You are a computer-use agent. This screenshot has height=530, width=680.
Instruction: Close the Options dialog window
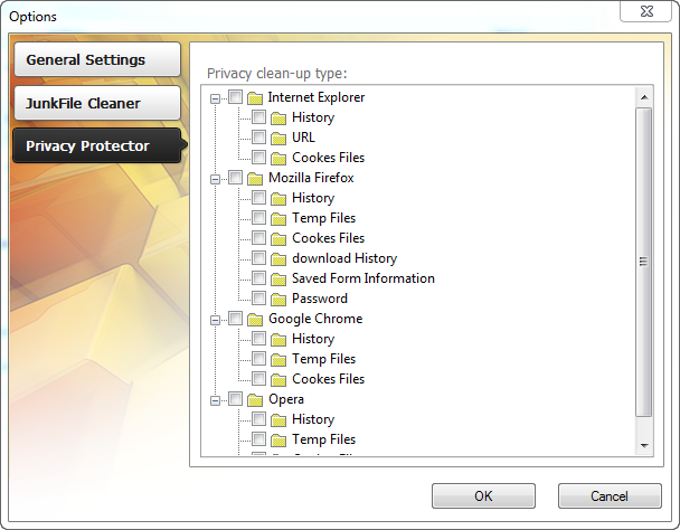646,11
